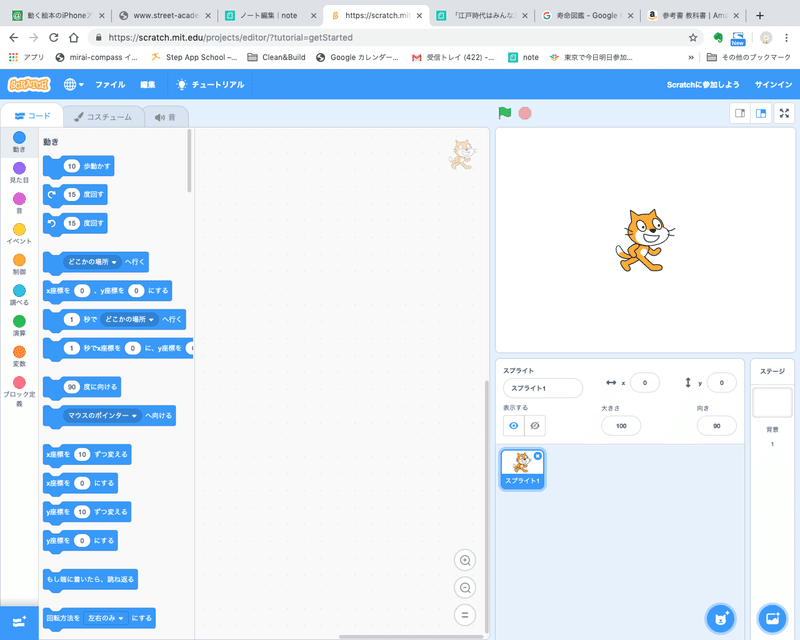The height and width of the screenshot is (640, 800).
Task: Select the イベント yellow category
Action: pos(19,233)
